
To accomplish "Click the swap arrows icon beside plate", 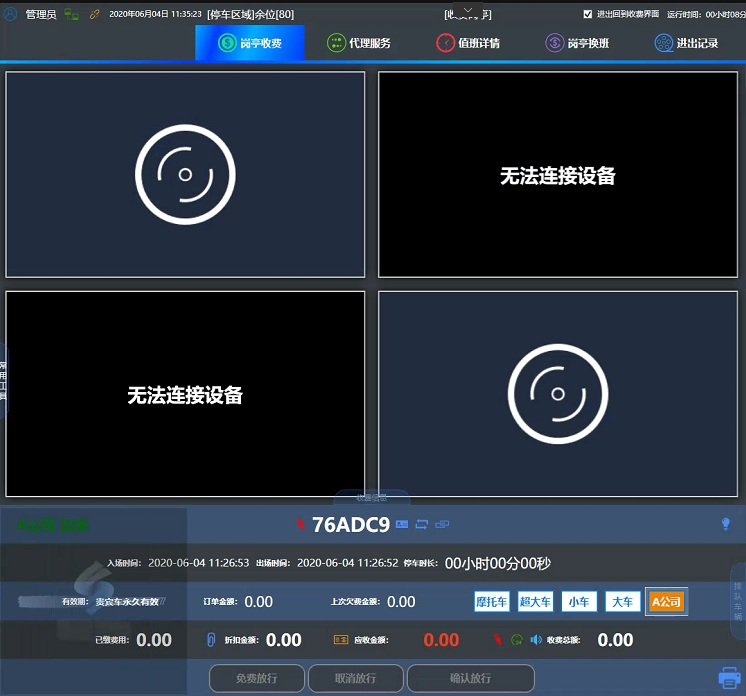I will [422, 524].
